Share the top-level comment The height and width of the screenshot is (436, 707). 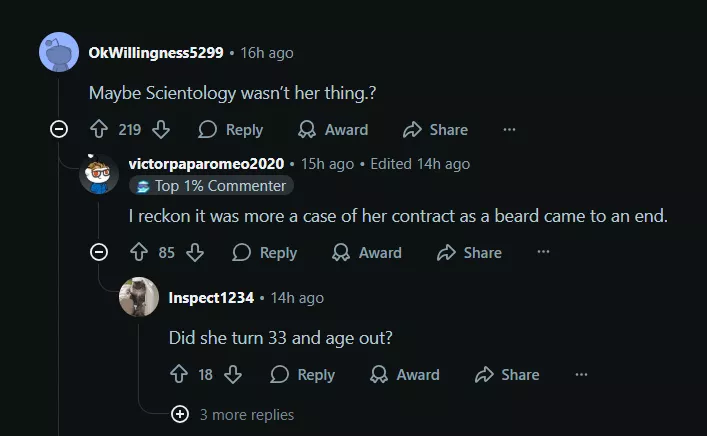[x=436, y=130]
